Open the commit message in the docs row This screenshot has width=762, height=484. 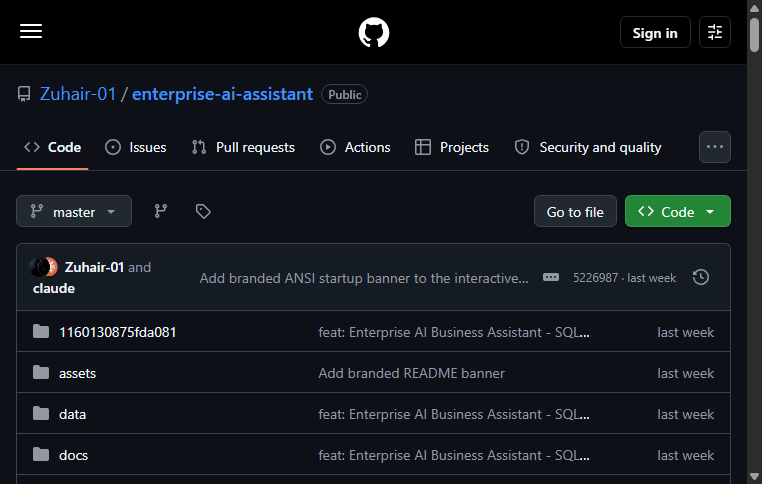454,455
